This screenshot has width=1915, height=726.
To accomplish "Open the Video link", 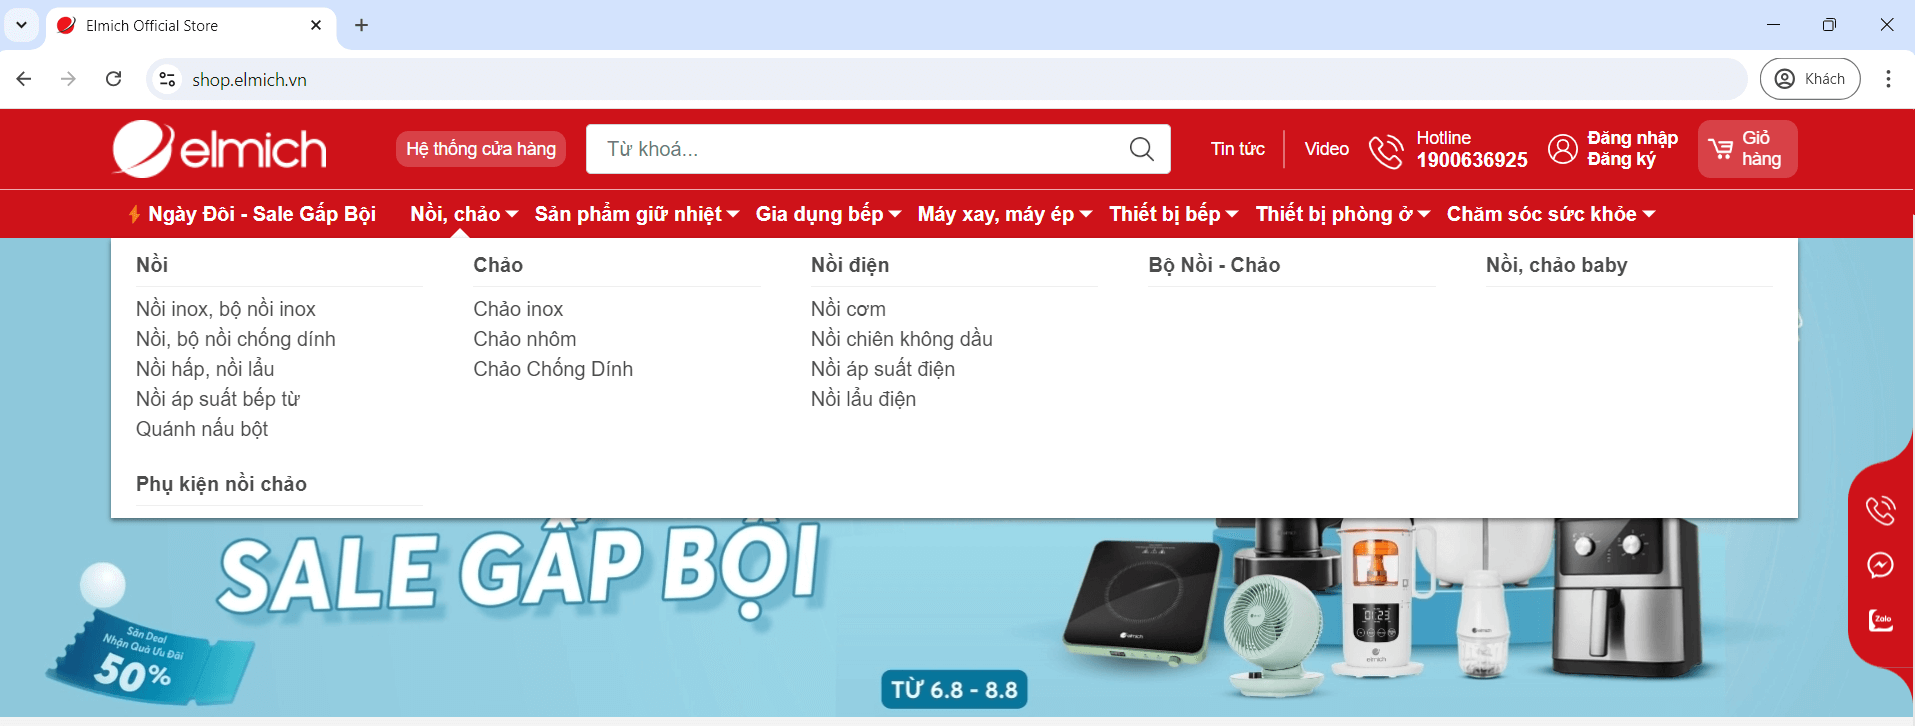I will (1327, 149).
